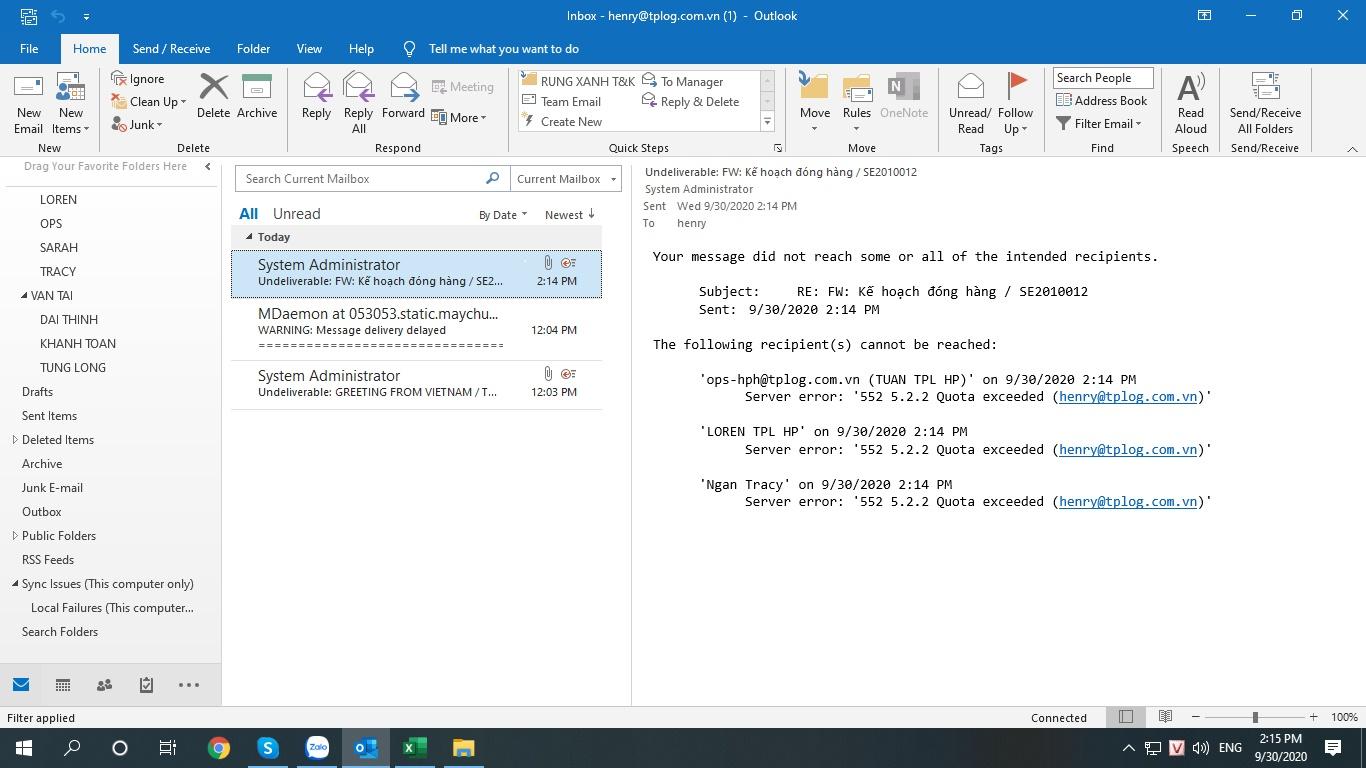Click Send/Receive All Folders

tap(1265, 103)
